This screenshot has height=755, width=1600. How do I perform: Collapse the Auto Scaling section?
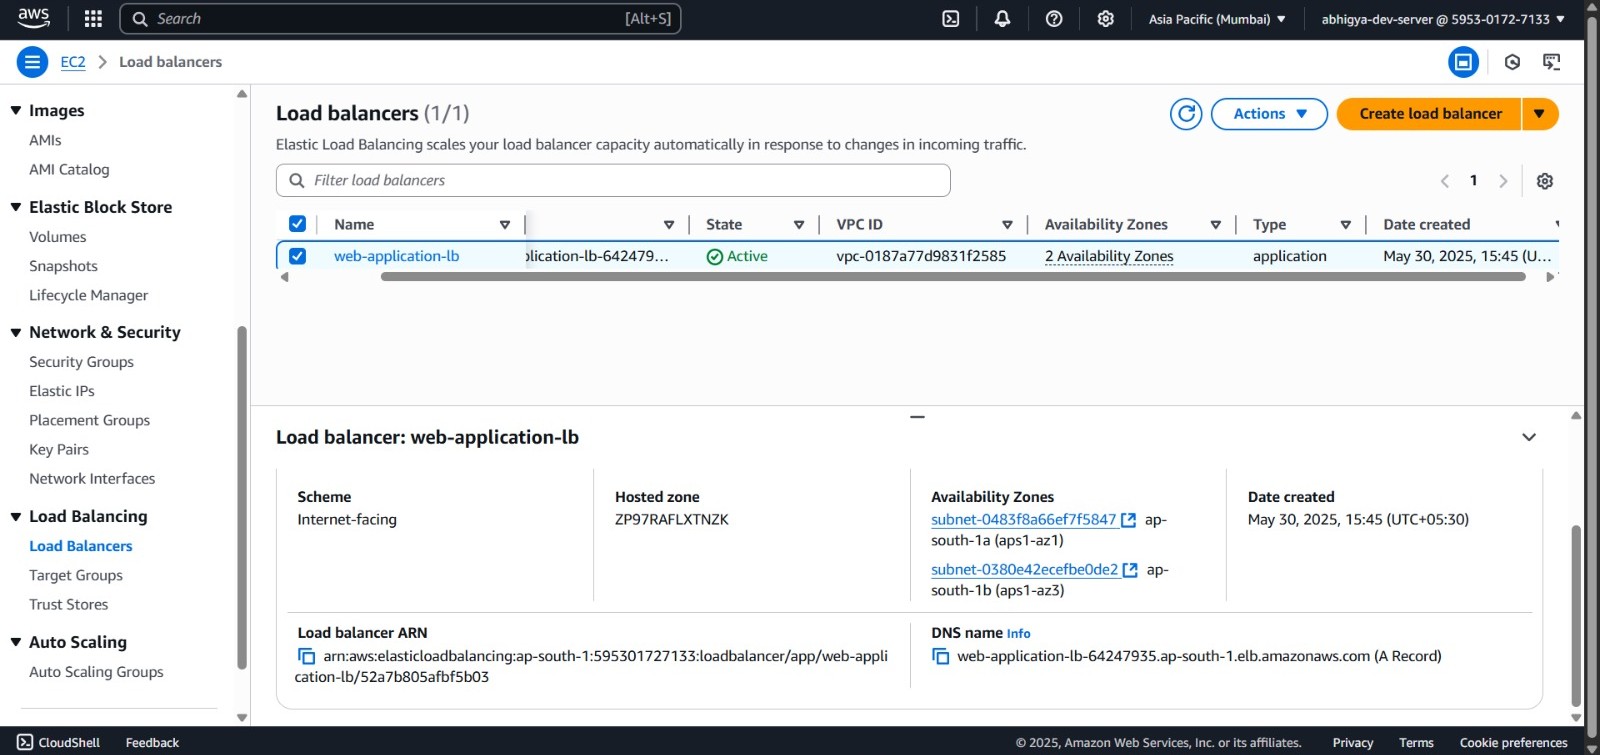pos(16,643)
